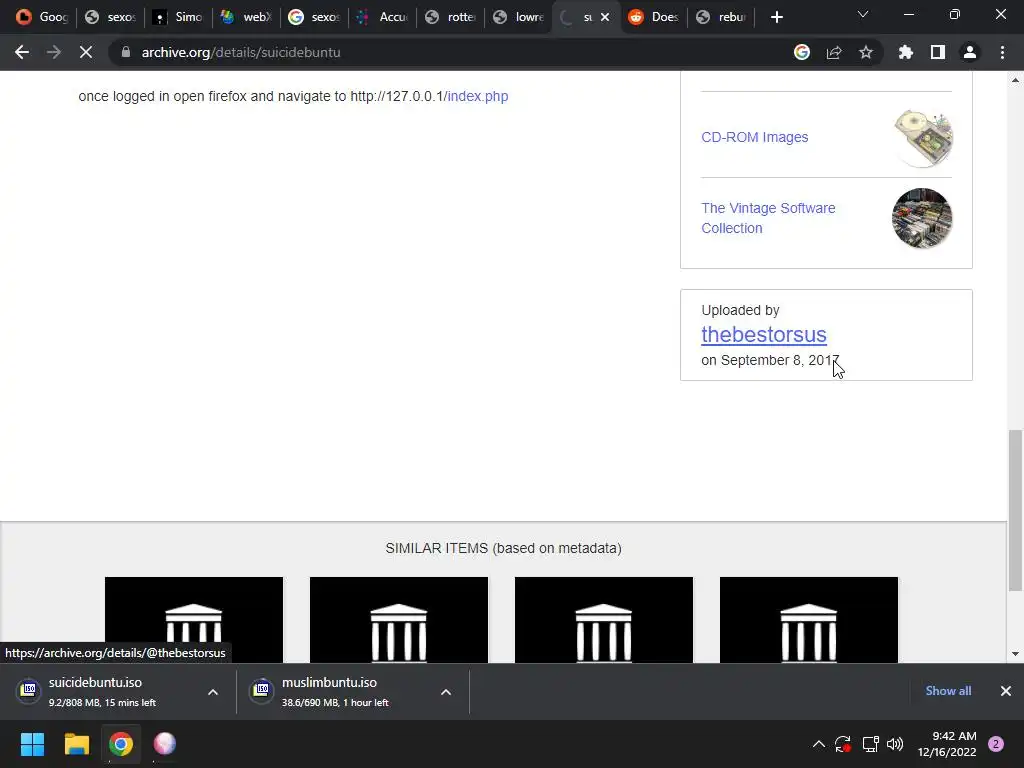Image resolution: width=1024 pixels, height=768 pixels.
Task: Open the volume tray icon
Action: click(x=895, y=744)
